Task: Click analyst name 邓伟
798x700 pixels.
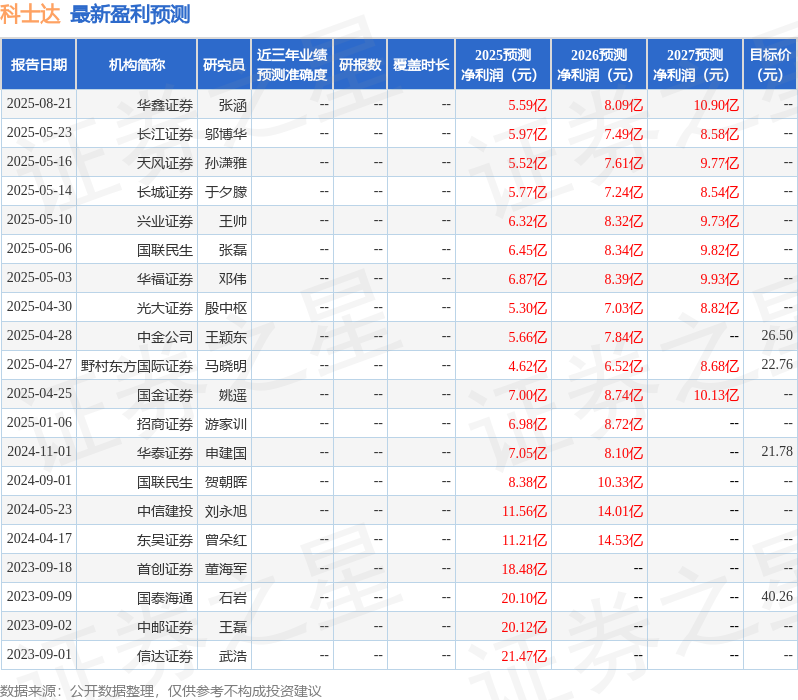Action: click(x=233, y=279)
